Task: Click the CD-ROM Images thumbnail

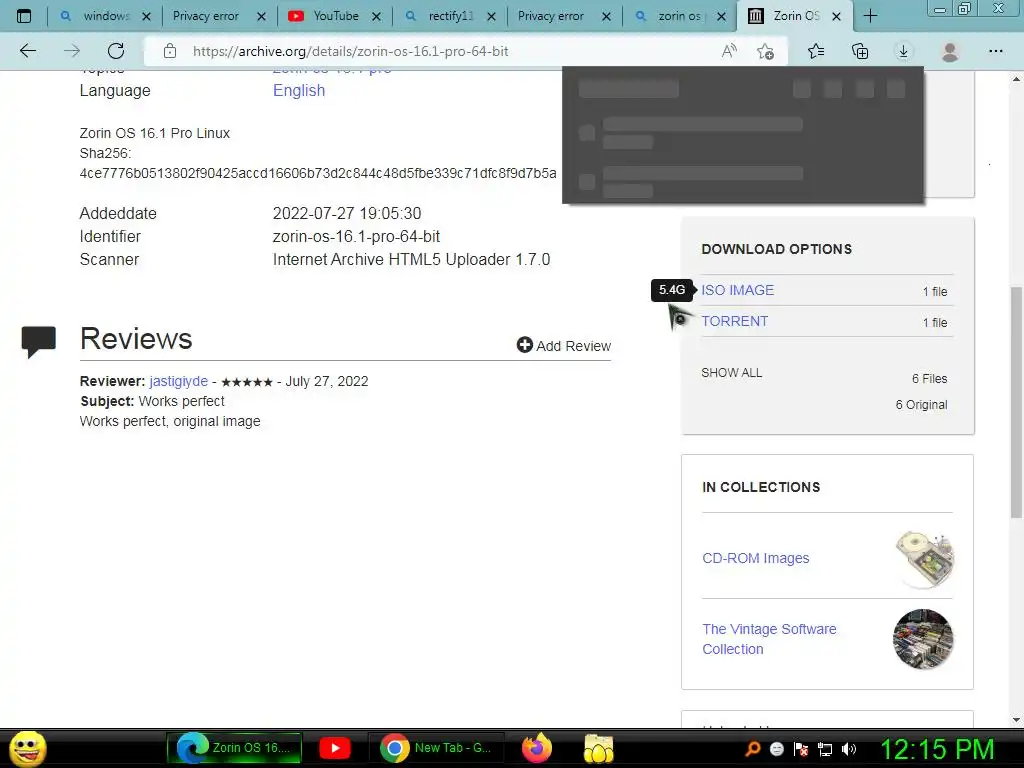Action: 923,559
